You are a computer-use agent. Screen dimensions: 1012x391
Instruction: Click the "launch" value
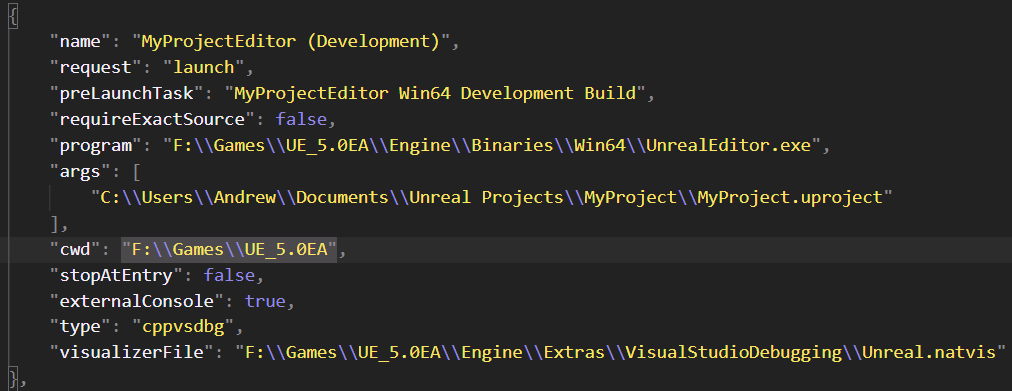tap(203, 67)
